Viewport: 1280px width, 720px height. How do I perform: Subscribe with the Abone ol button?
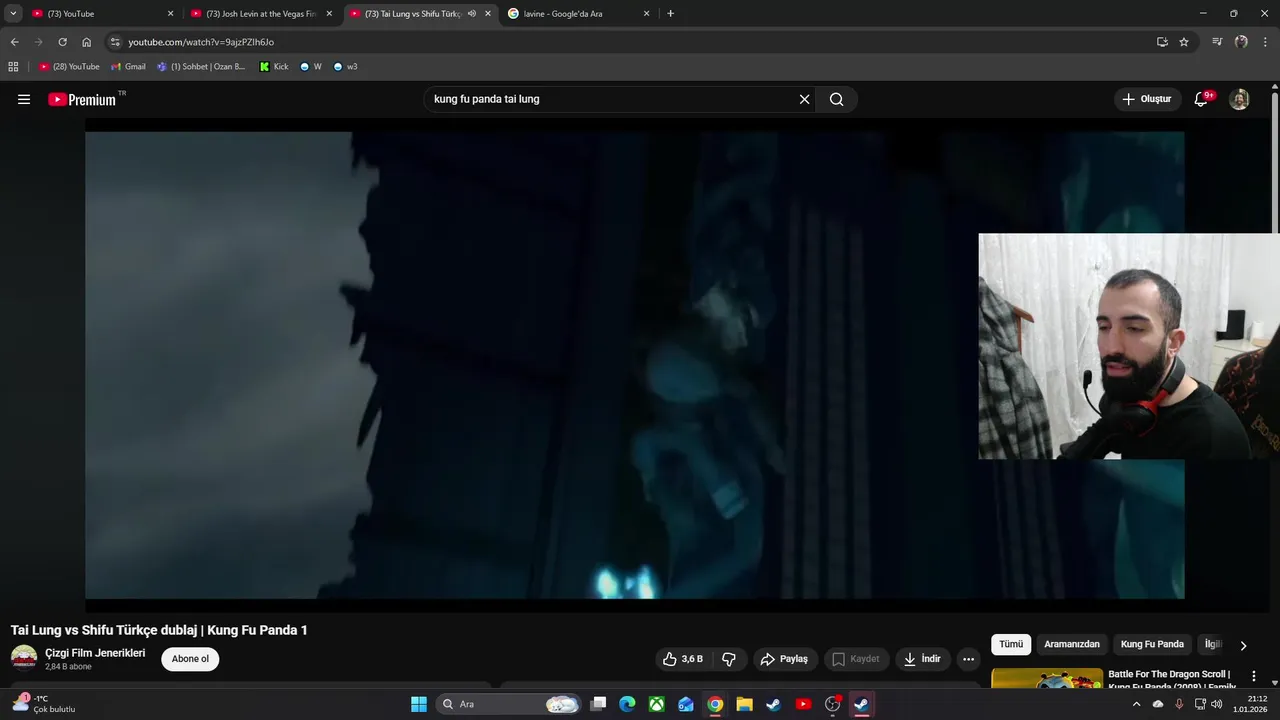(x=190, y=659)
